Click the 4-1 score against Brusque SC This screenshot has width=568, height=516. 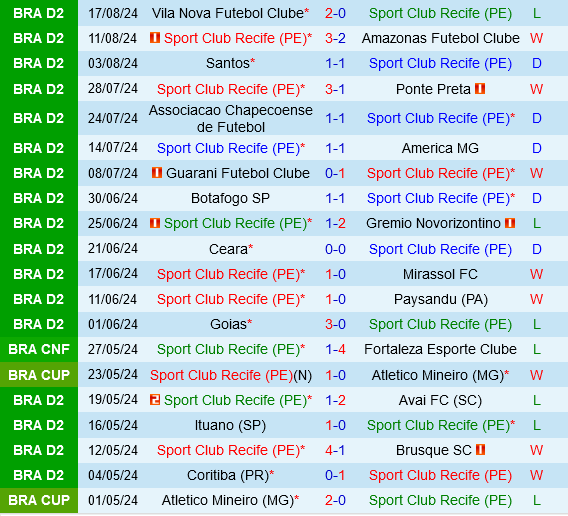[335, 450]
